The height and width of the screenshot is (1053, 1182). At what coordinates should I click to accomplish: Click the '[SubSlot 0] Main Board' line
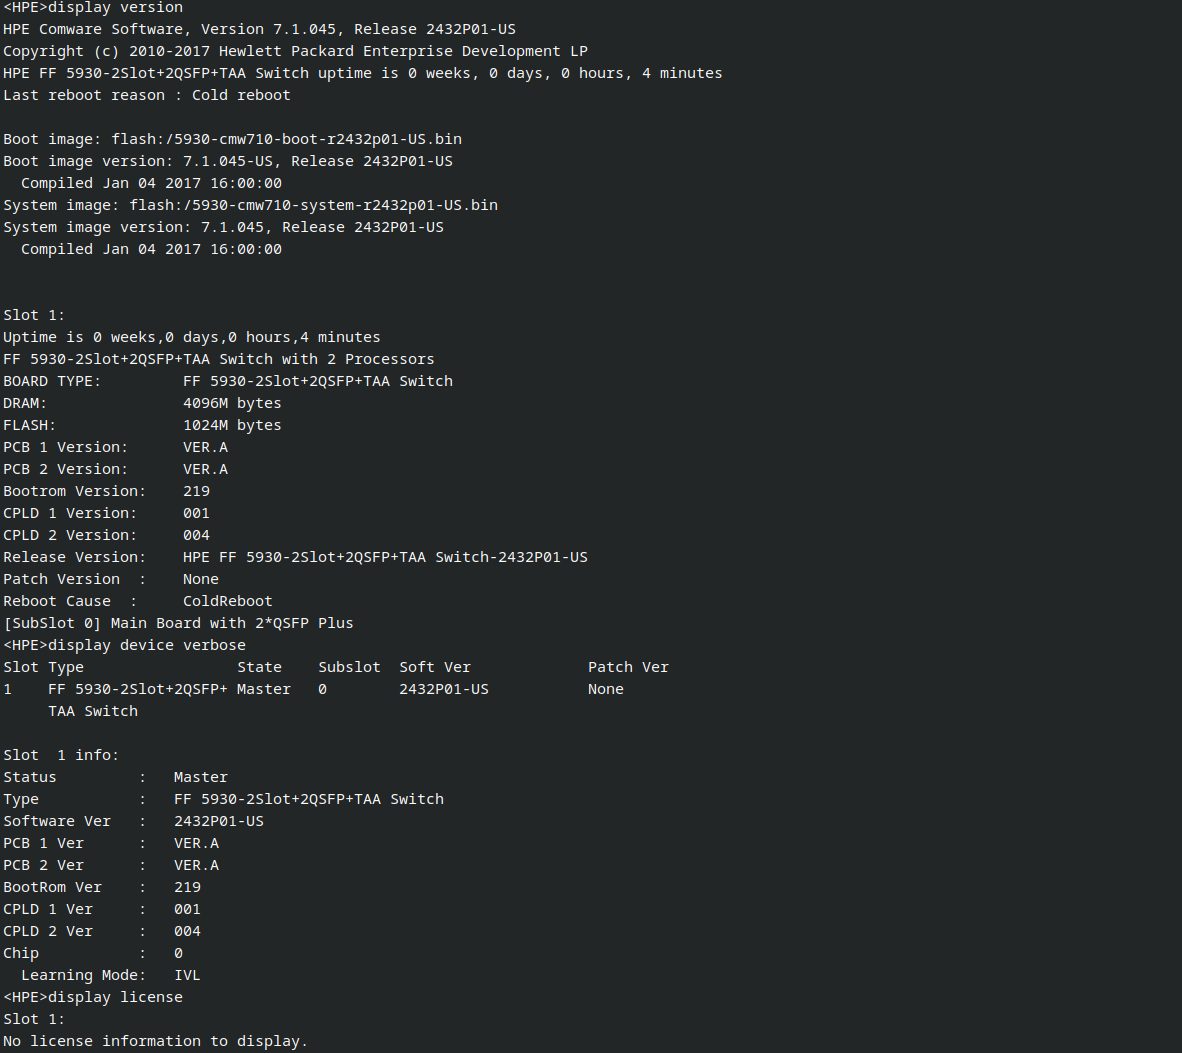point(178,623)
